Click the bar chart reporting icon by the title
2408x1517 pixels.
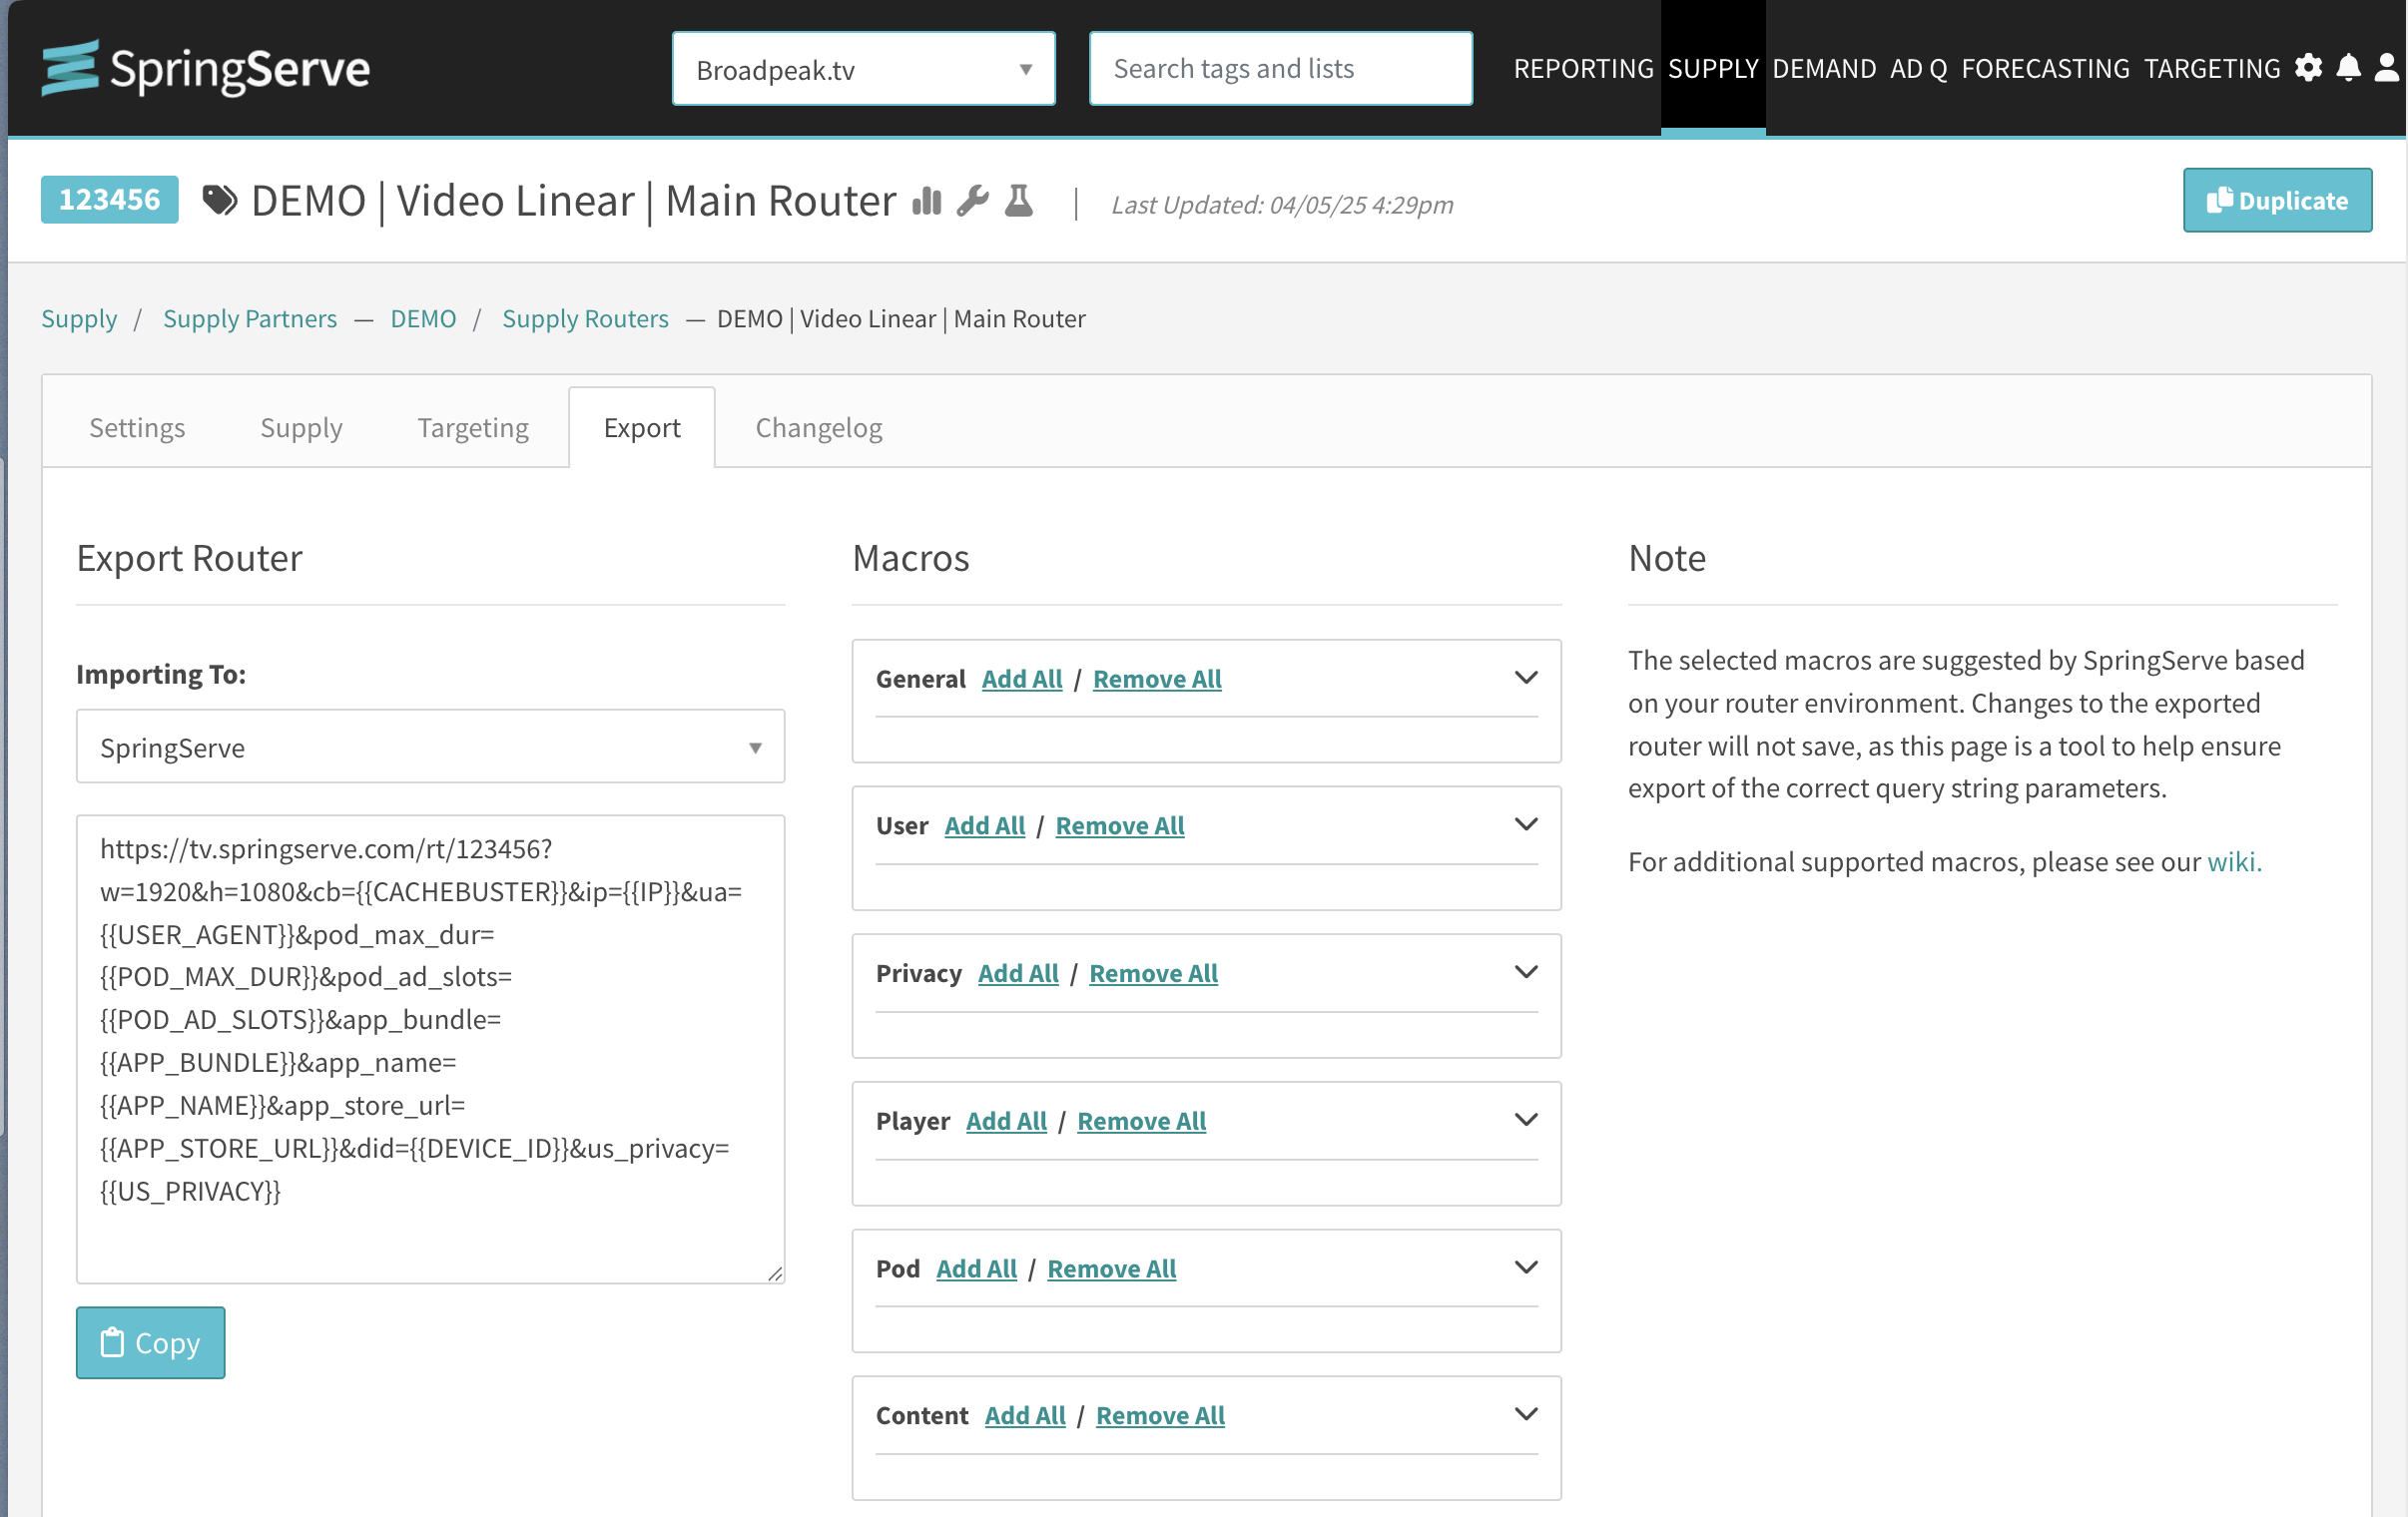click(x=926, y=201)
